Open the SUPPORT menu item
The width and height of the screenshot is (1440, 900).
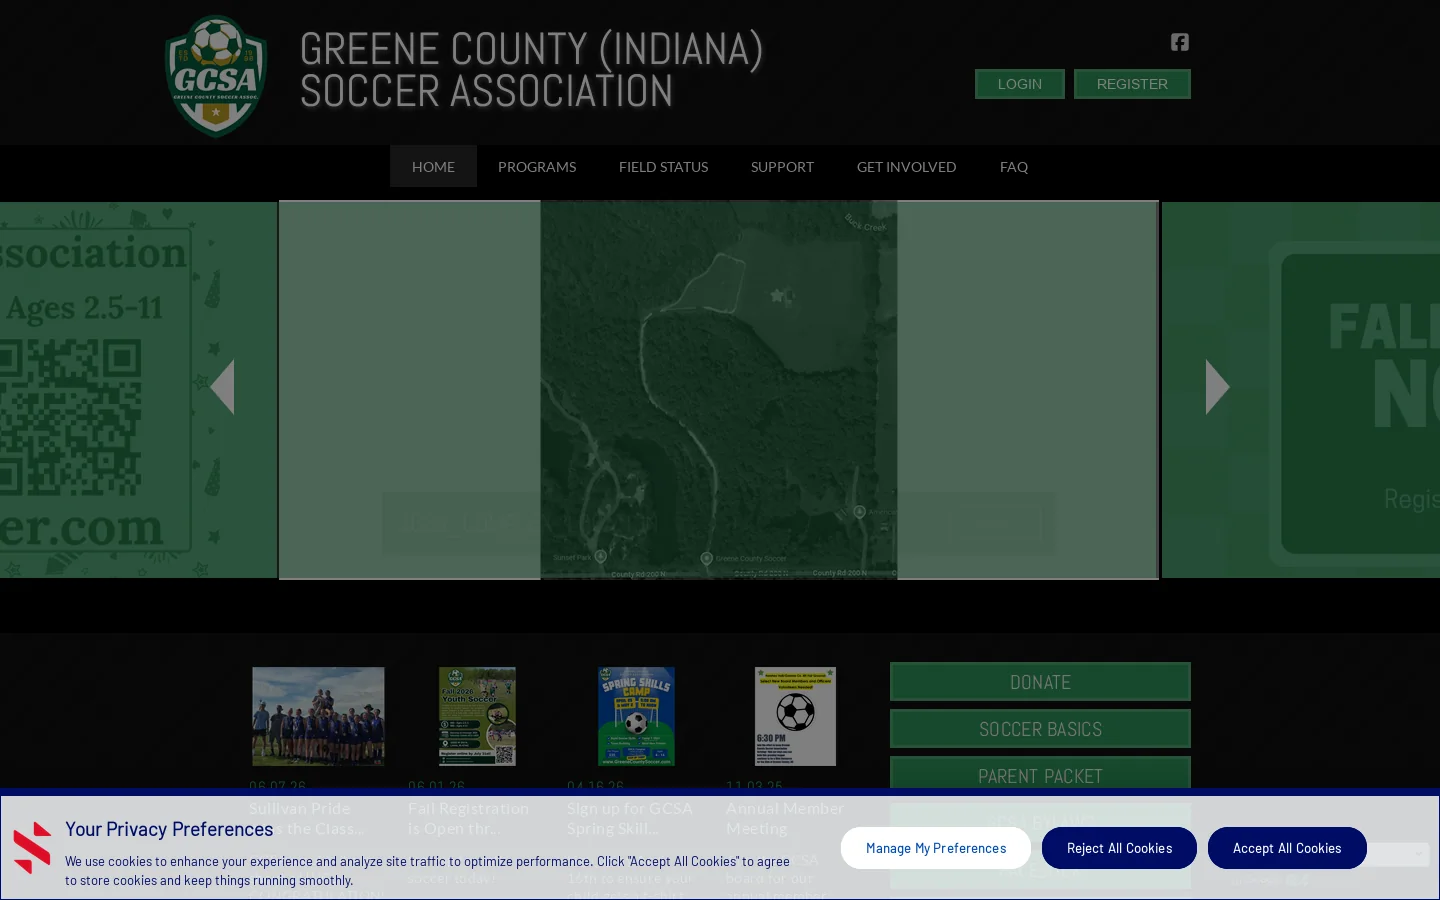(x=782, y=167)
